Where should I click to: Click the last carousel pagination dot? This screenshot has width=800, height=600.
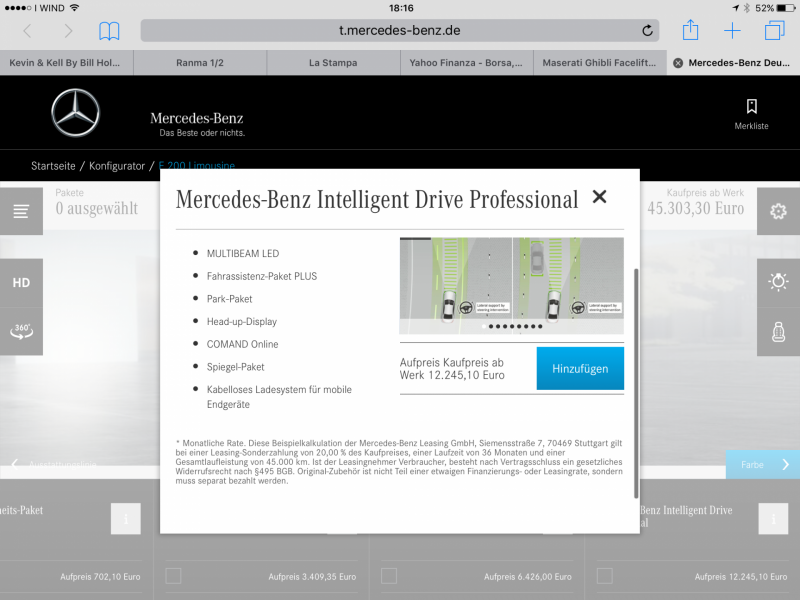tap(540, 327)
